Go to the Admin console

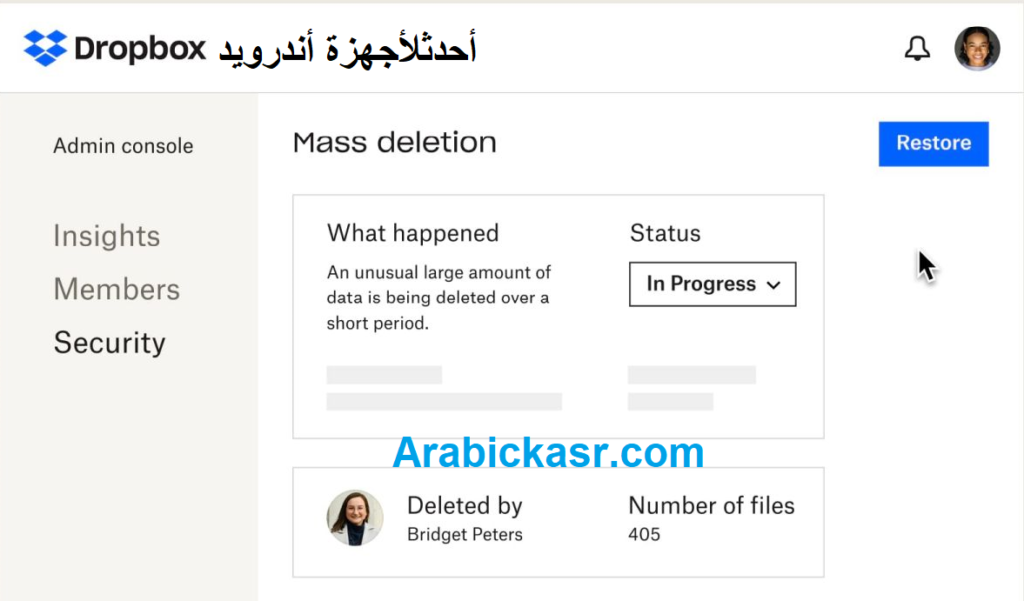pyautogui.click(x=123, y=145)
